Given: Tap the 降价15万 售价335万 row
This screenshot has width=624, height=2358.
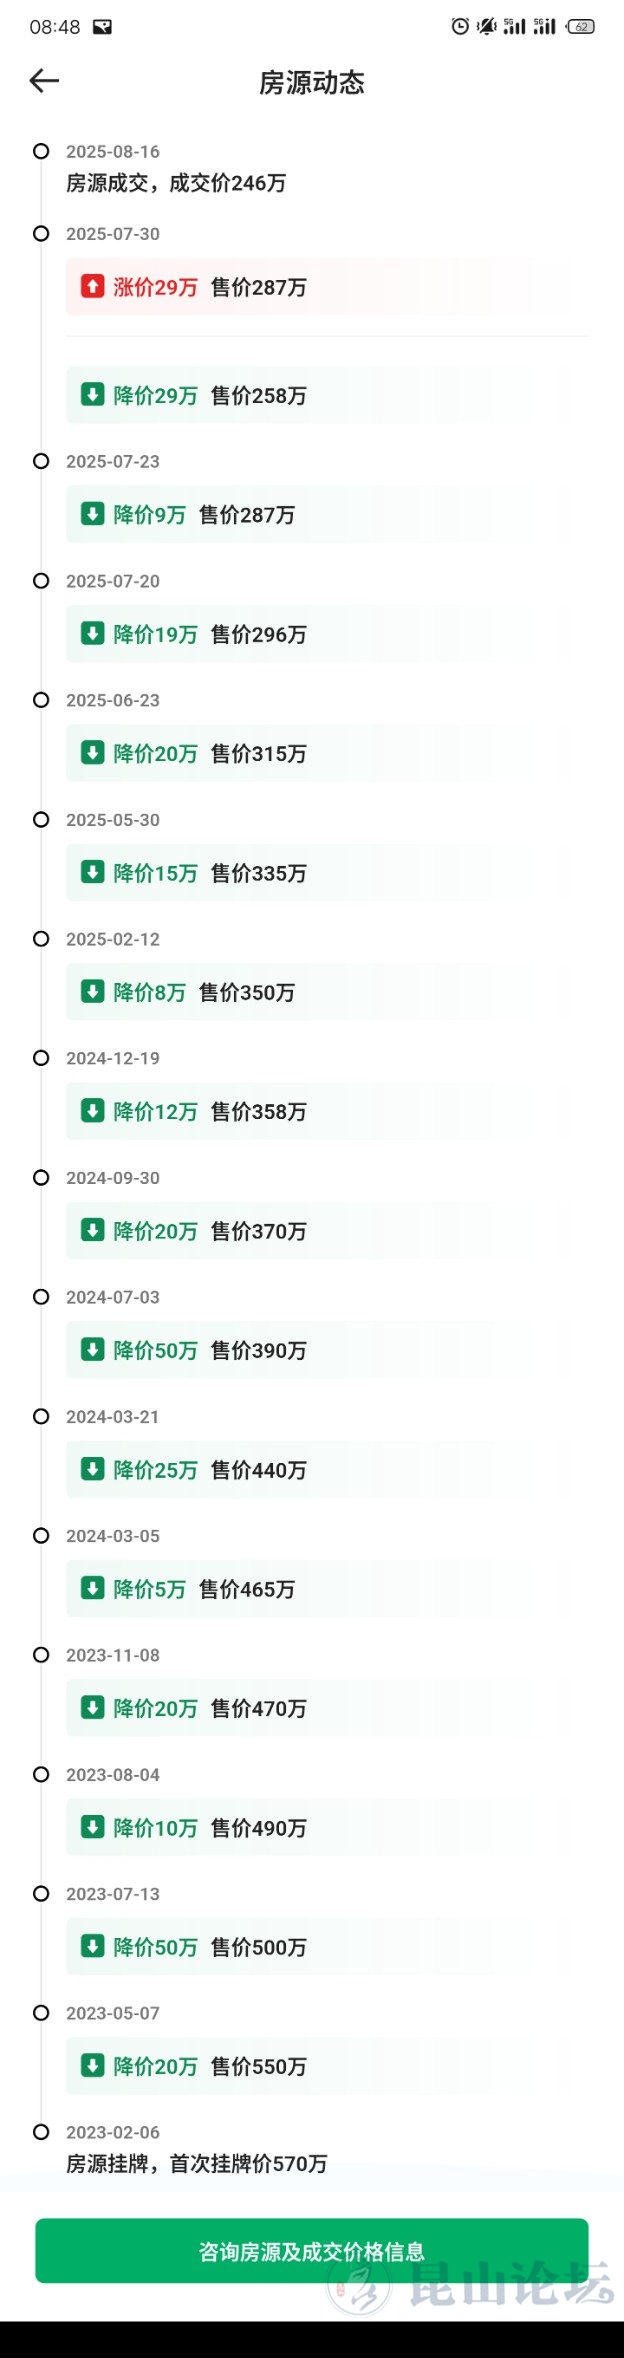Looking at the screenshot, I should [316, 873].
